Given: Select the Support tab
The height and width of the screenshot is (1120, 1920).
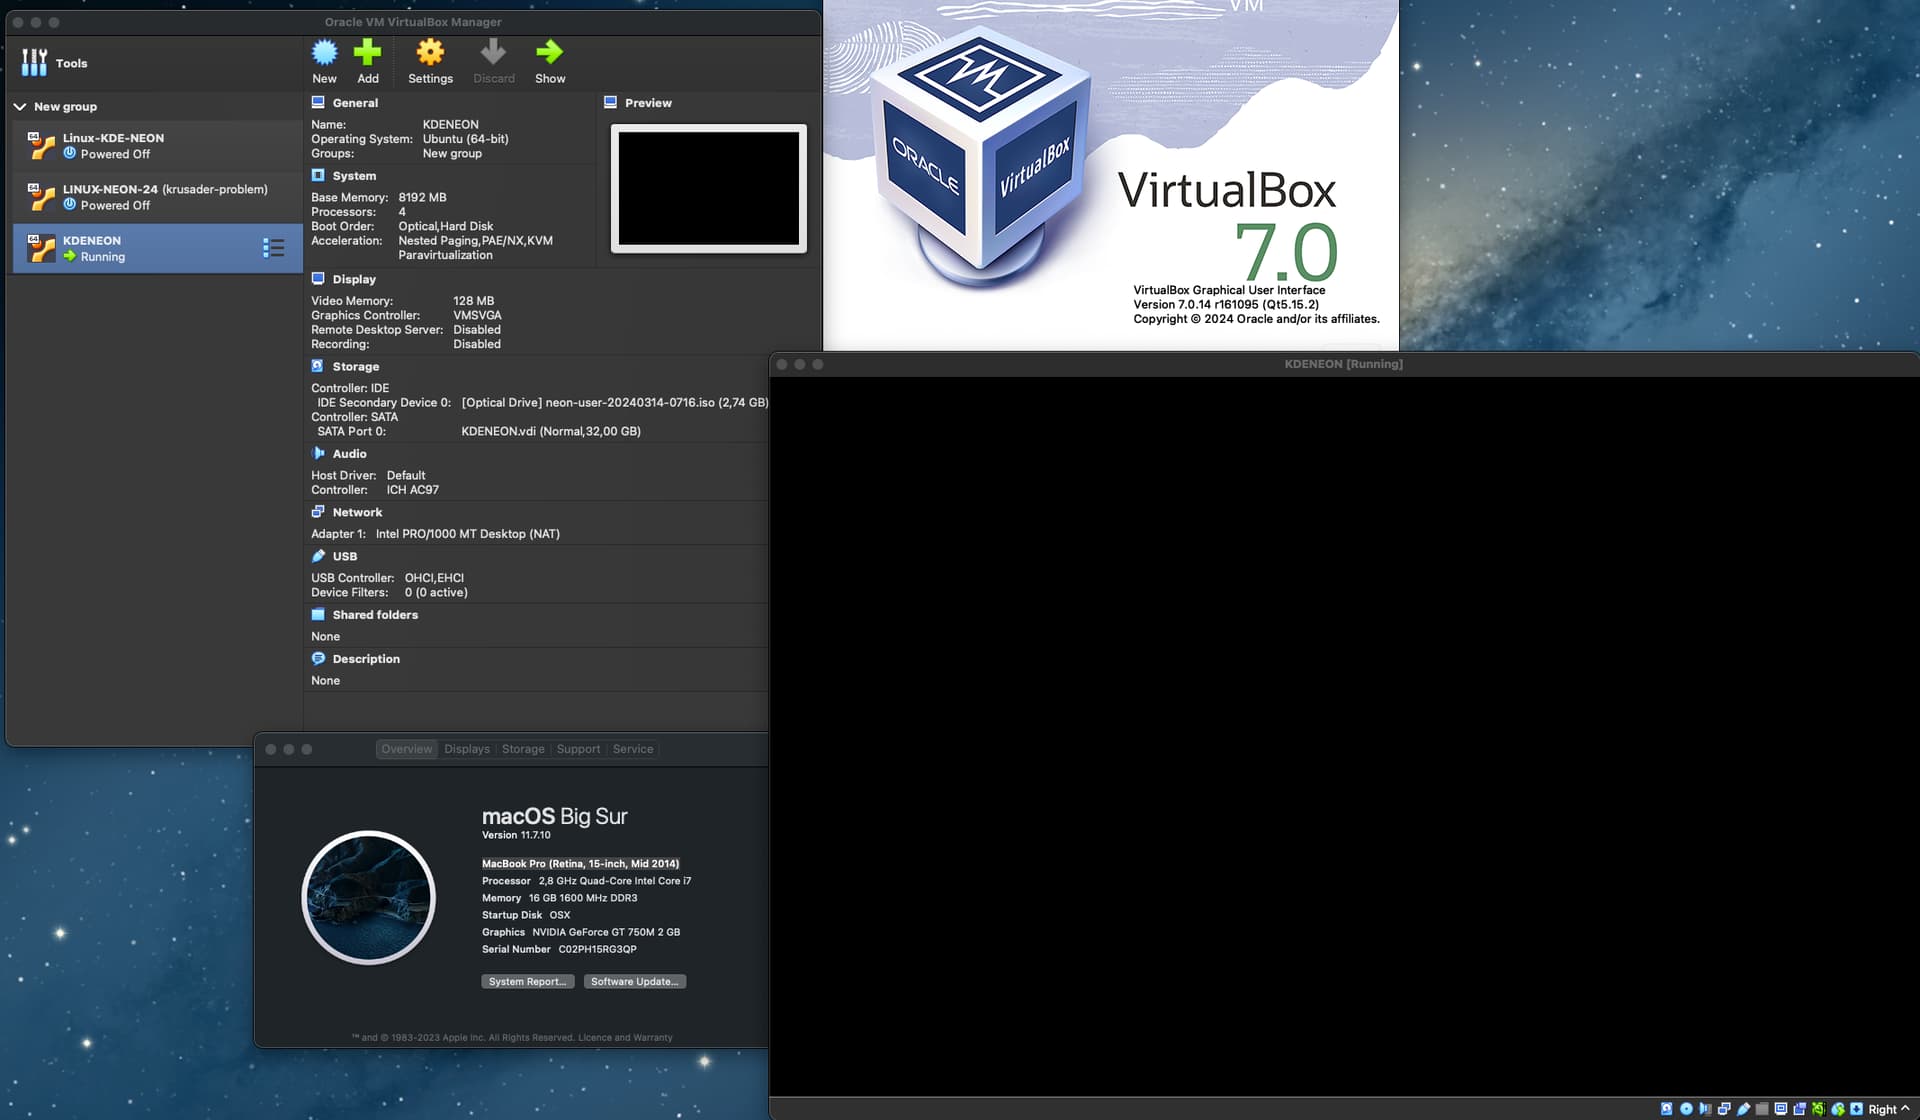Looking at the screenshot, I should [x=578, y=749].
